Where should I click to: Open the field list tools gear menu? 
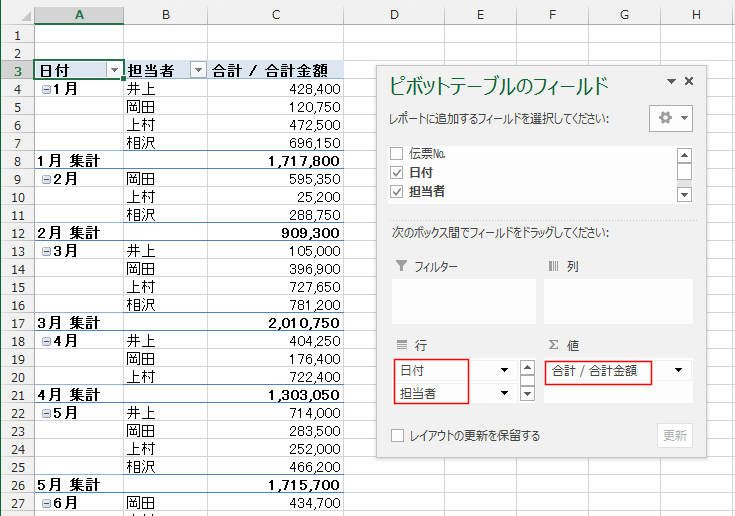coord(670,118)
